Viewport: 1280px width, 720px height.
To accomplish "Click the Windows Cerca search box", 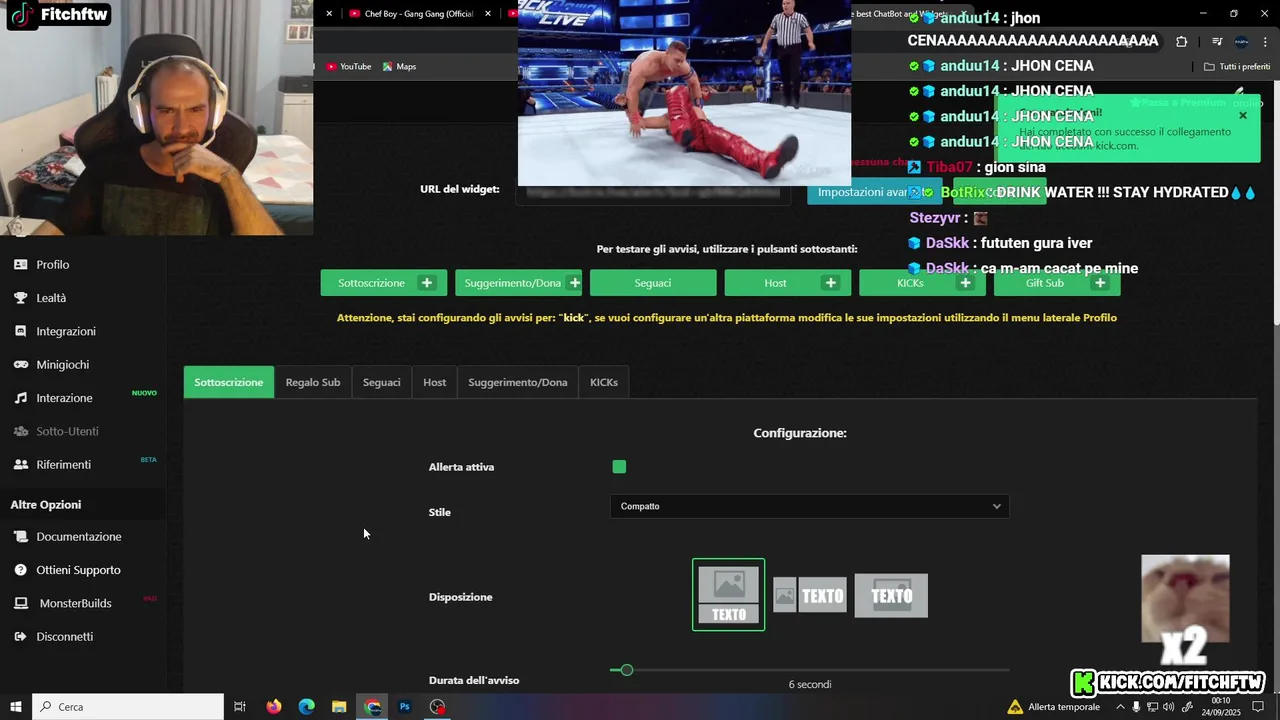I will [128, 707].
